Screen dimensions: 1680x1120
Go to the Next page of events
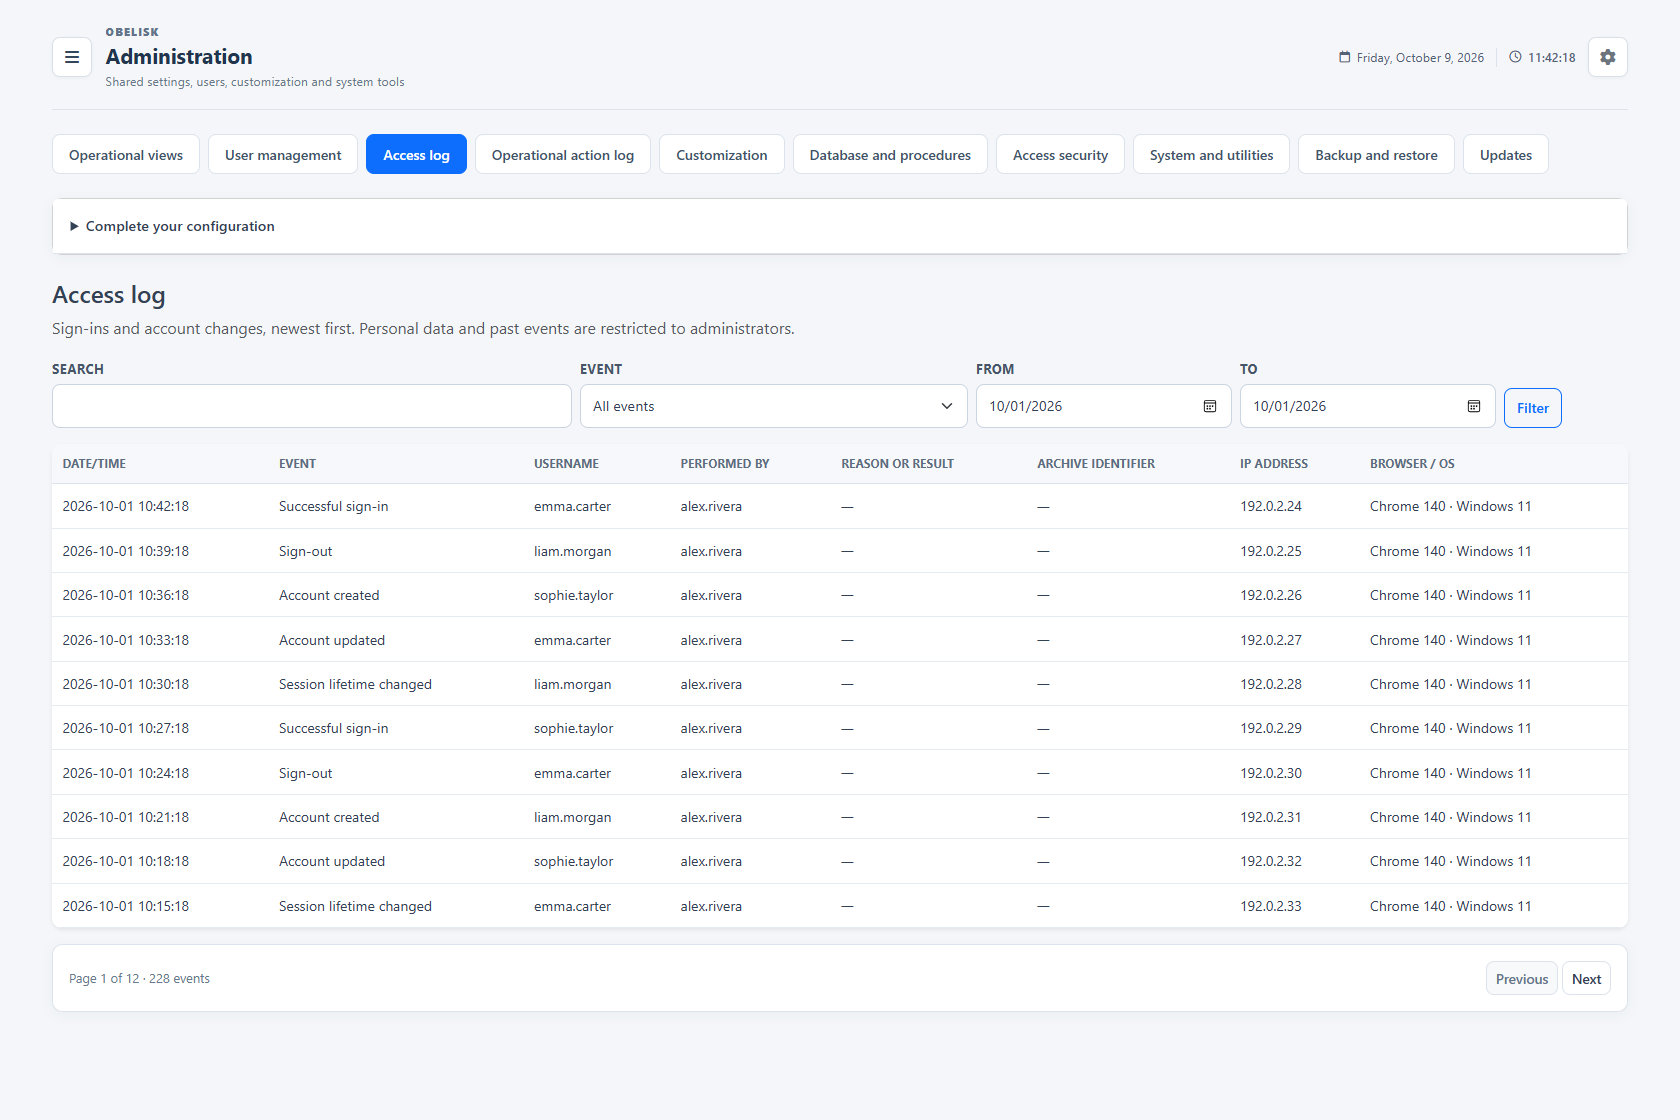click(x=1586, y=979)
